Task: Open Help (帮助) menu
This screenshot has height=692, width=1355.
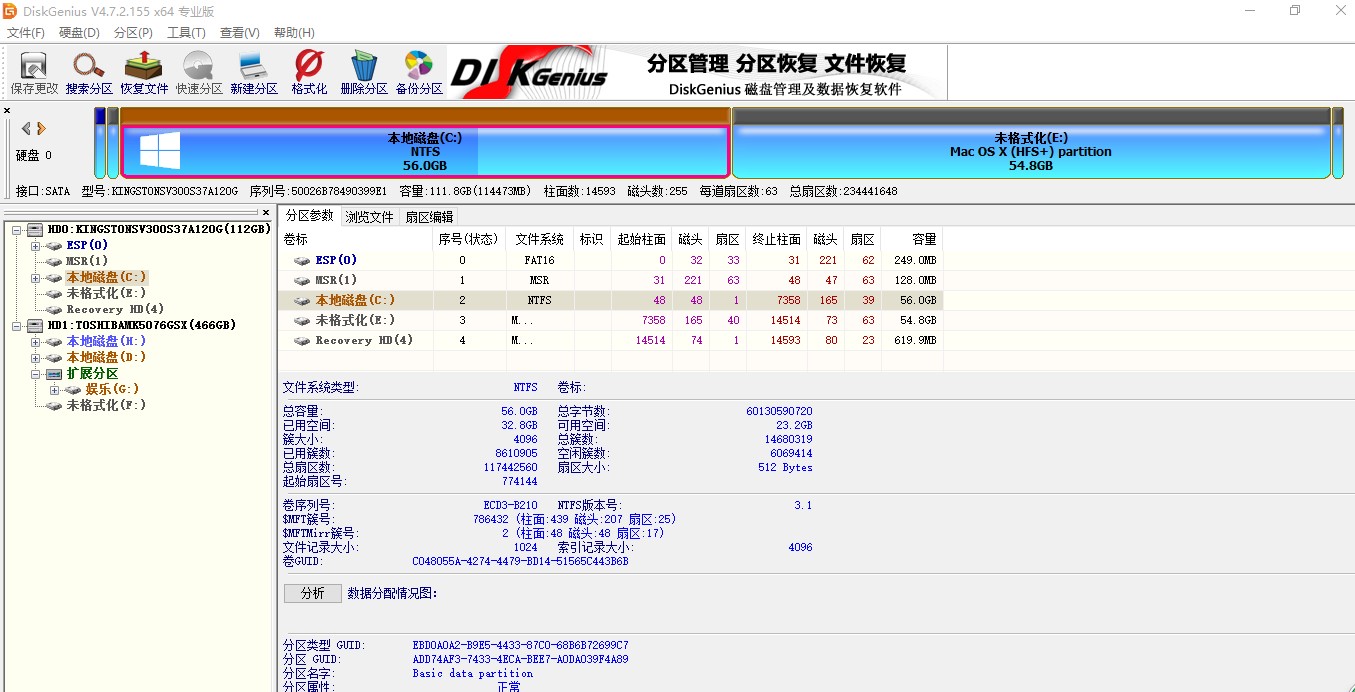Action: [294, 33]
